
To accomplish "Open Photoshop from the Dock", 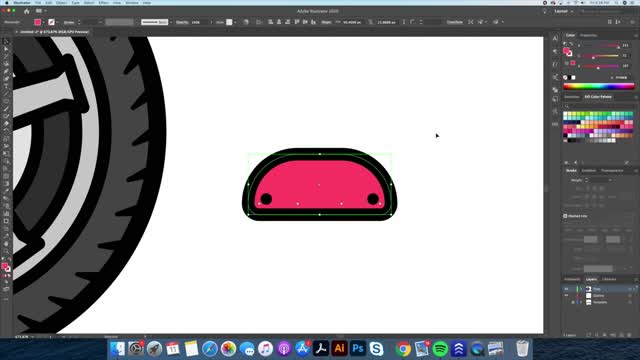I will point(358,349).
